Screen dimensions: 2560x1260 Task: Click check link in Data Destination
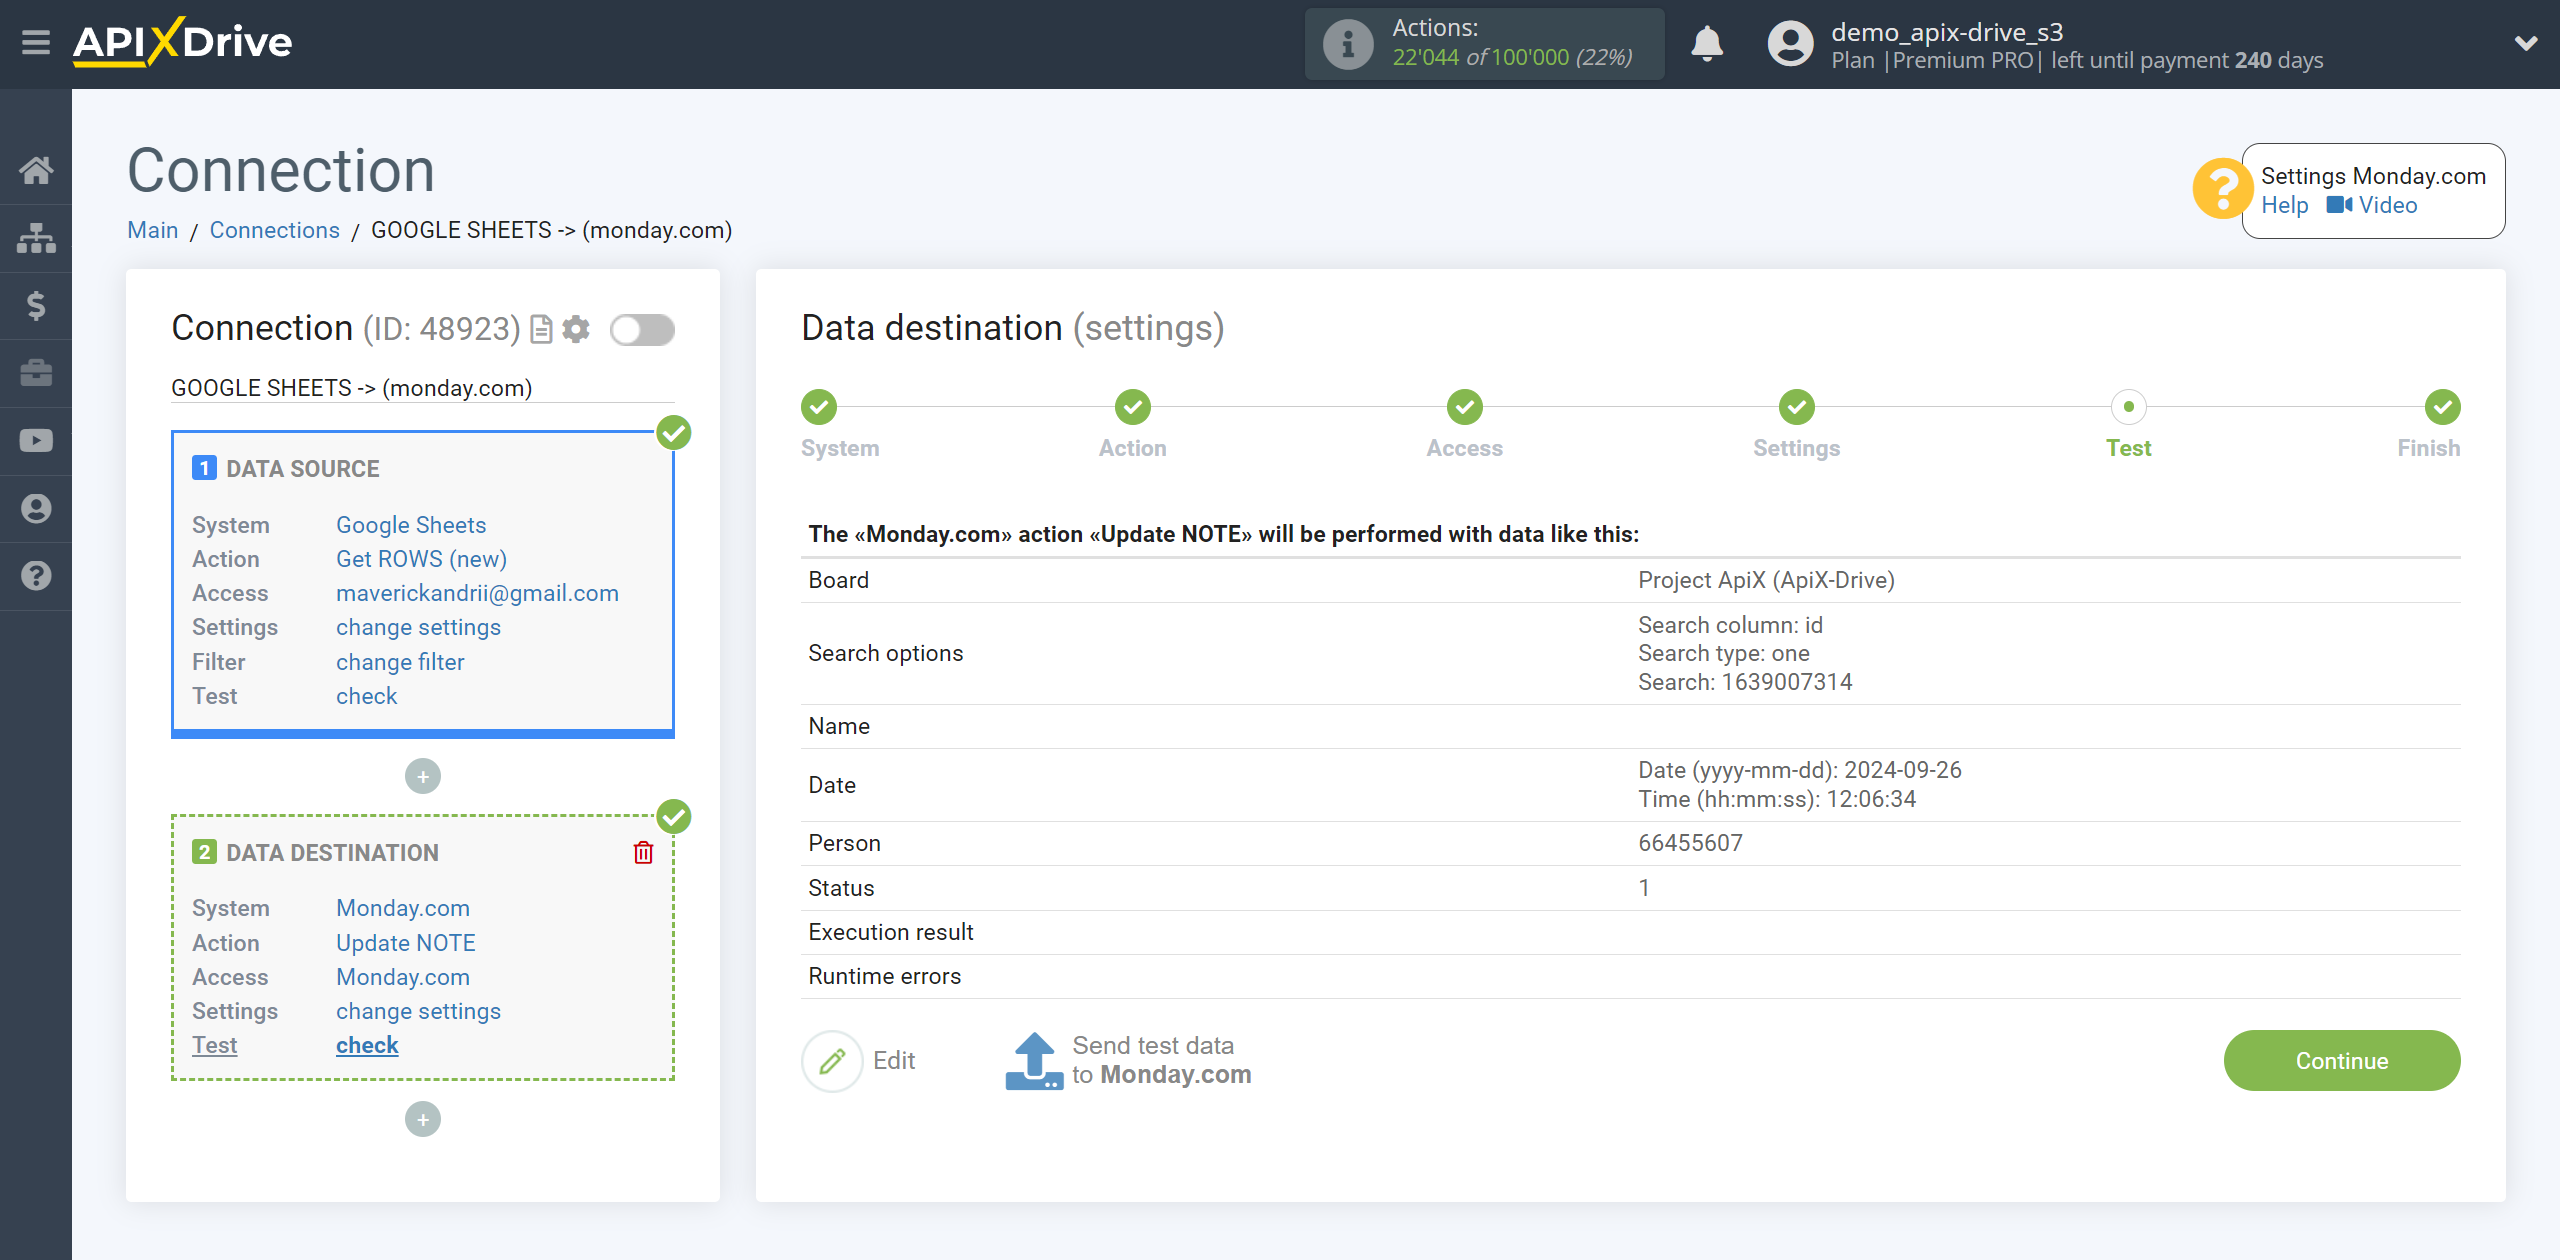(x=367, y=1045)
